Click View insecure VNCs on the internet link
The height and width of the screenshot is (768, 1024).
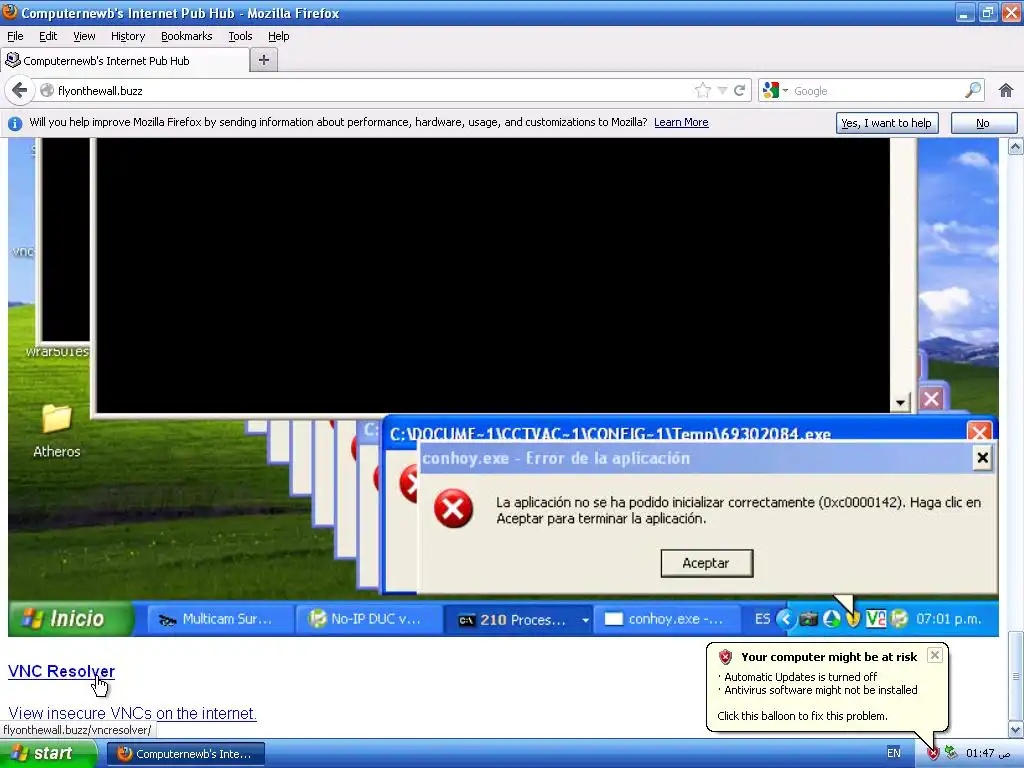132,713
